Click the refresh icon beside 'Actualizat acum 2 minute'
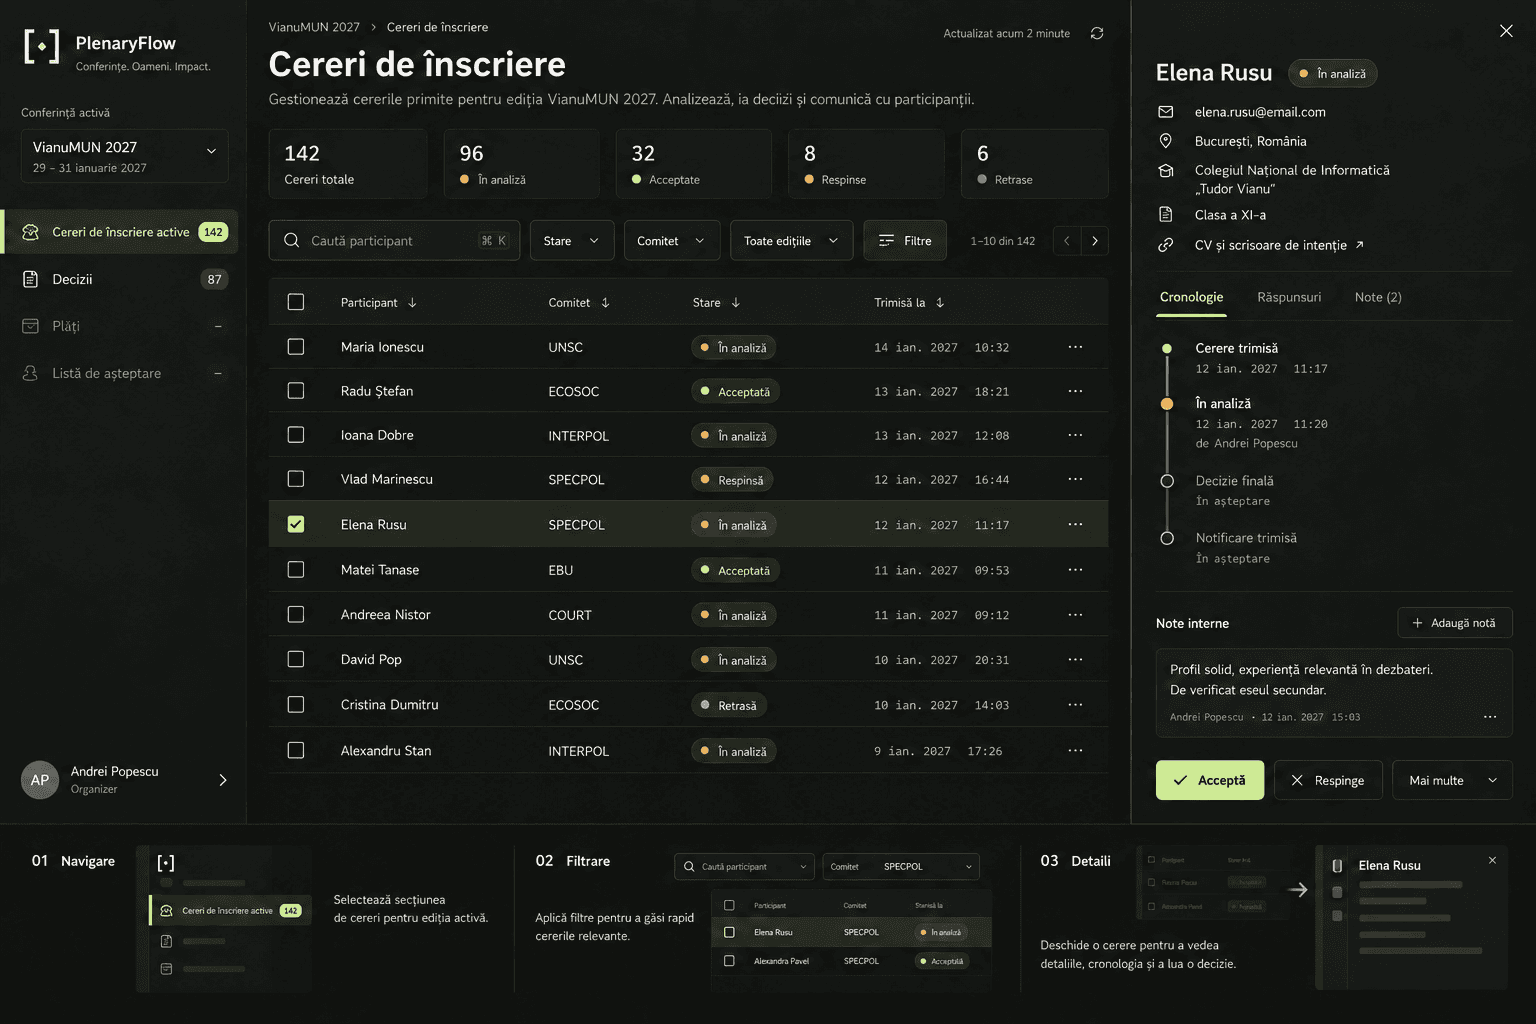Screen dimensions: 1536x1024 coord(1097,33)
